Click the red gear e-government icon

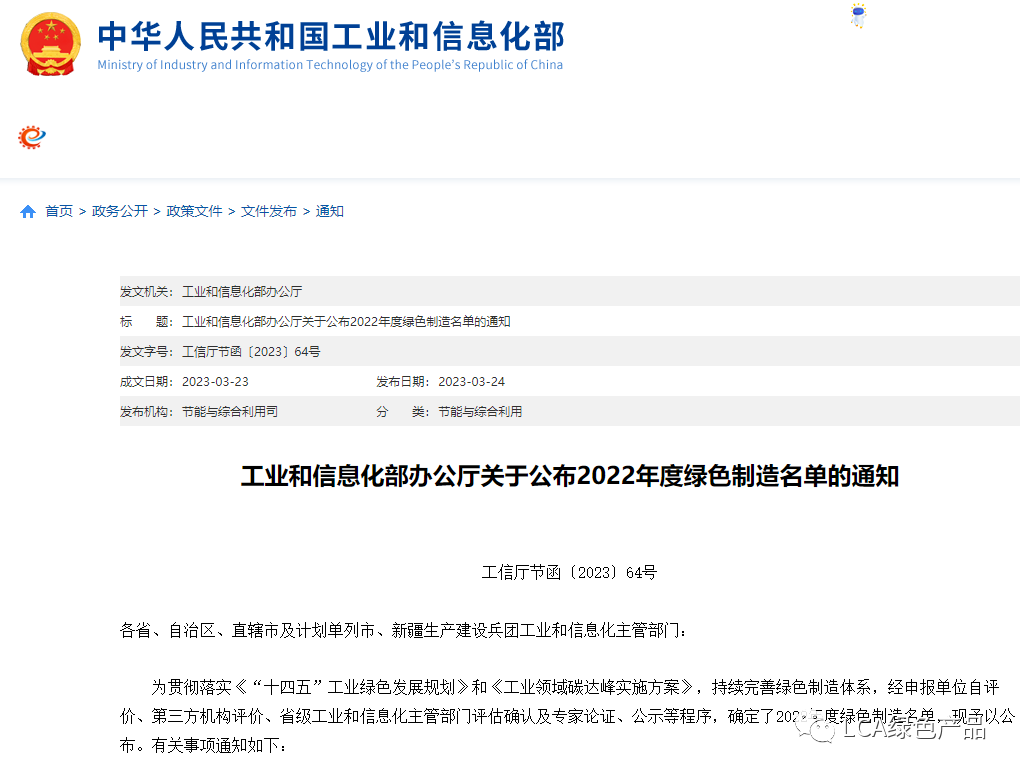click(x=32, y=137)
